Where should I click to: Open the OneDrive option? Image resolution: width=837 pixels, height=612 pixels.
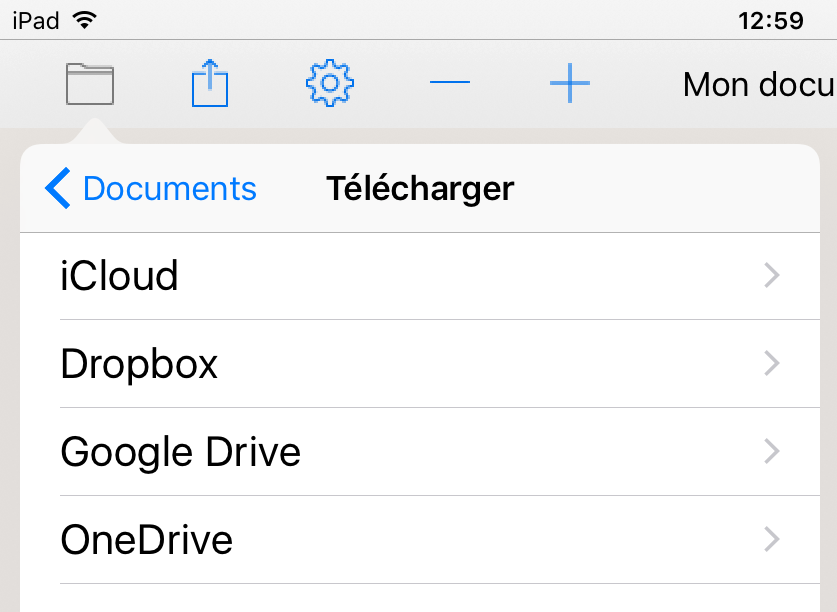tap(420, 540)
